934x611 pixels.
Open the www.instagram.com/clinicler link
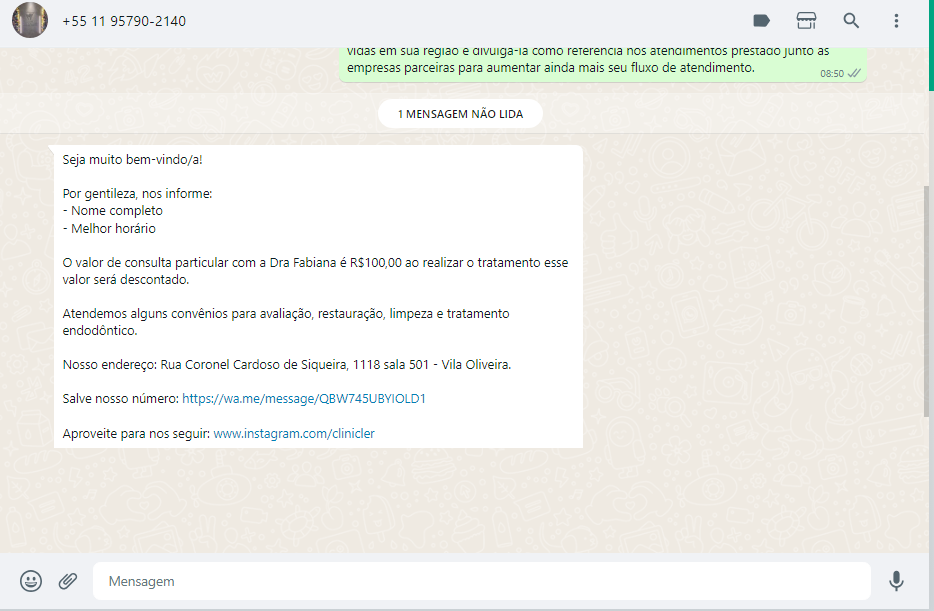click(x=294, y=434)
